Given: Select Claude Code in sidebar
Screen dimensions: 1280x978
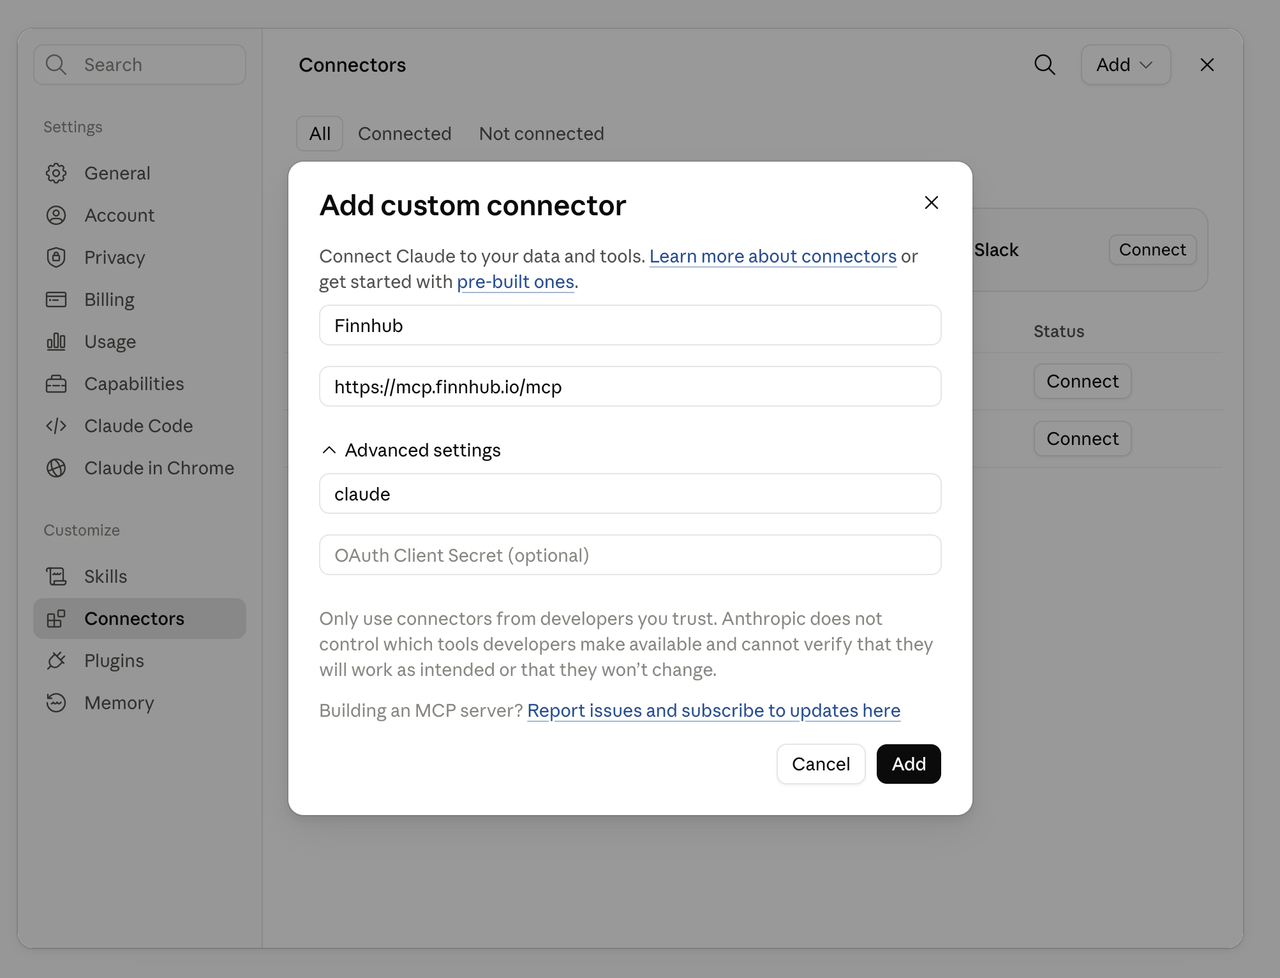Looking at the screenshot, I should coord(140,425).
